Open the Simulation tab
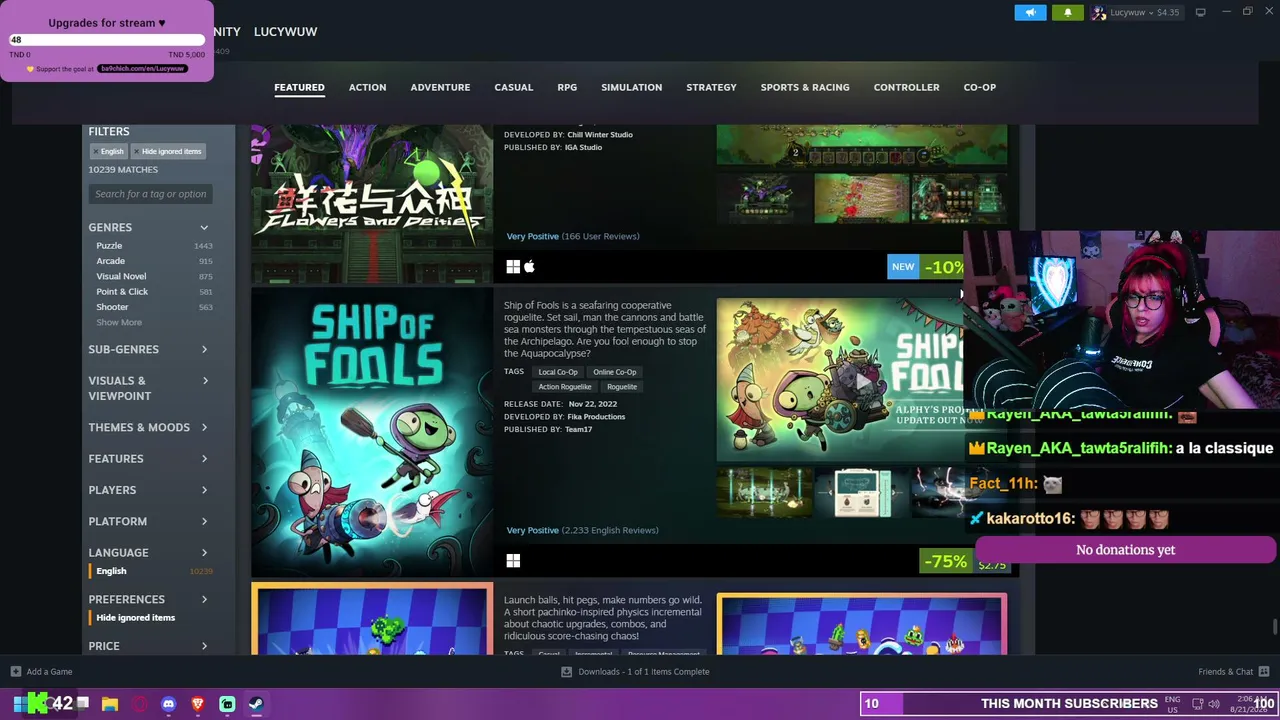1280x720 pixels. point(631,87)
